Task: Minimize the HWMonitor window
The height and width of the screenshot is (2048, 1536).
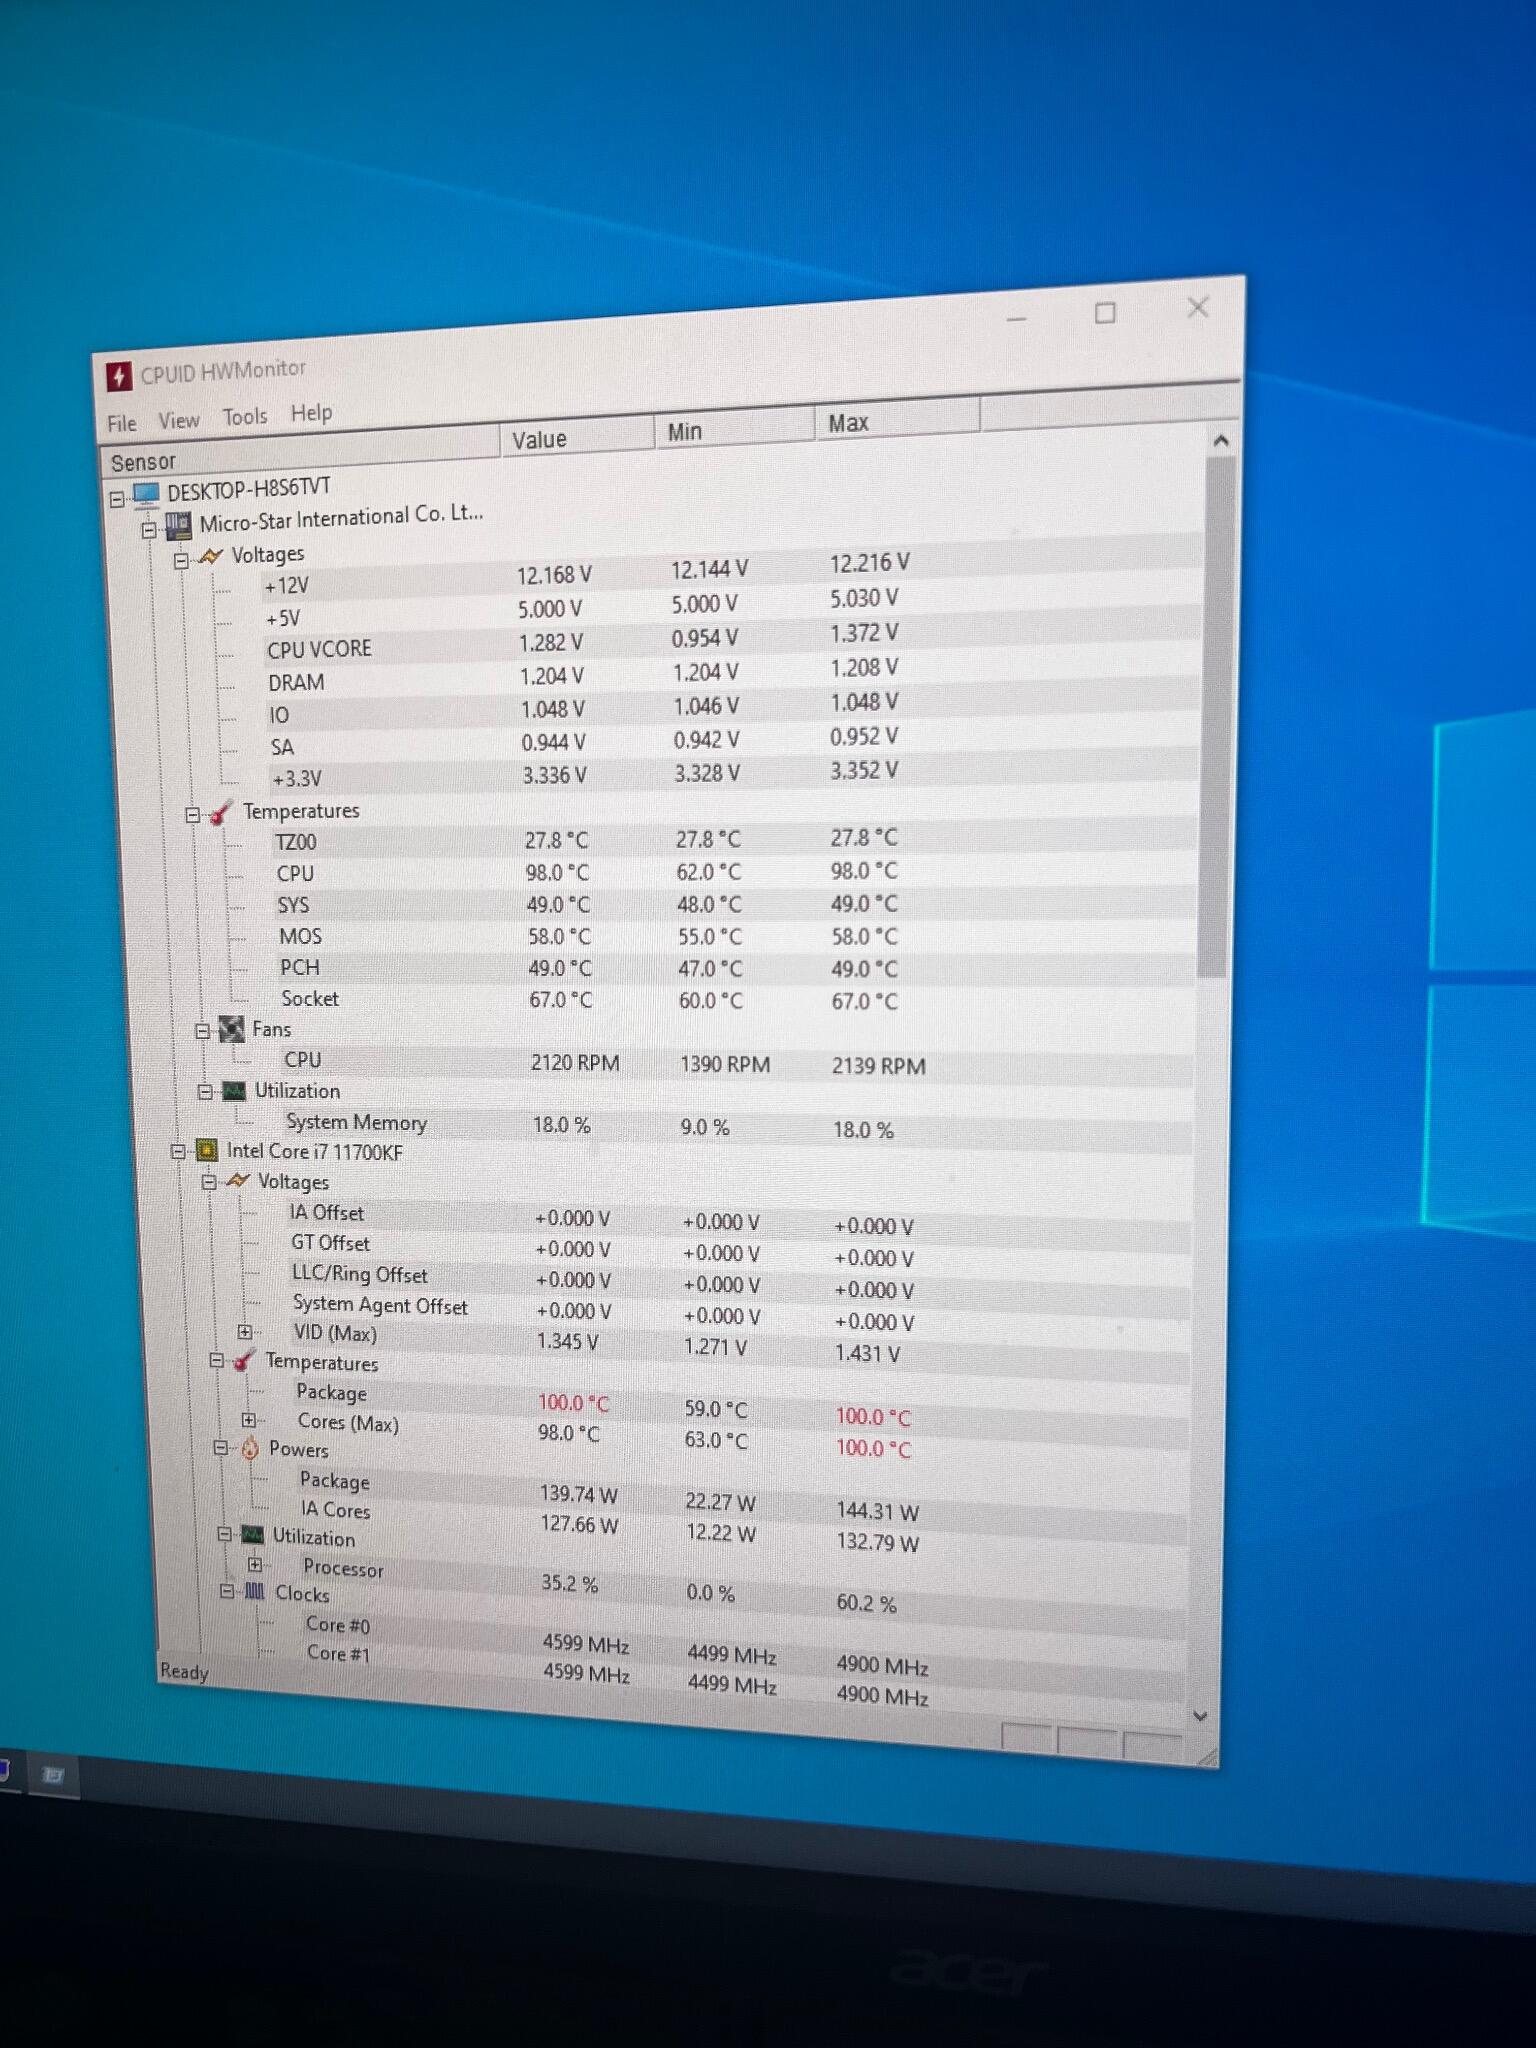Action: point(1016,319)
